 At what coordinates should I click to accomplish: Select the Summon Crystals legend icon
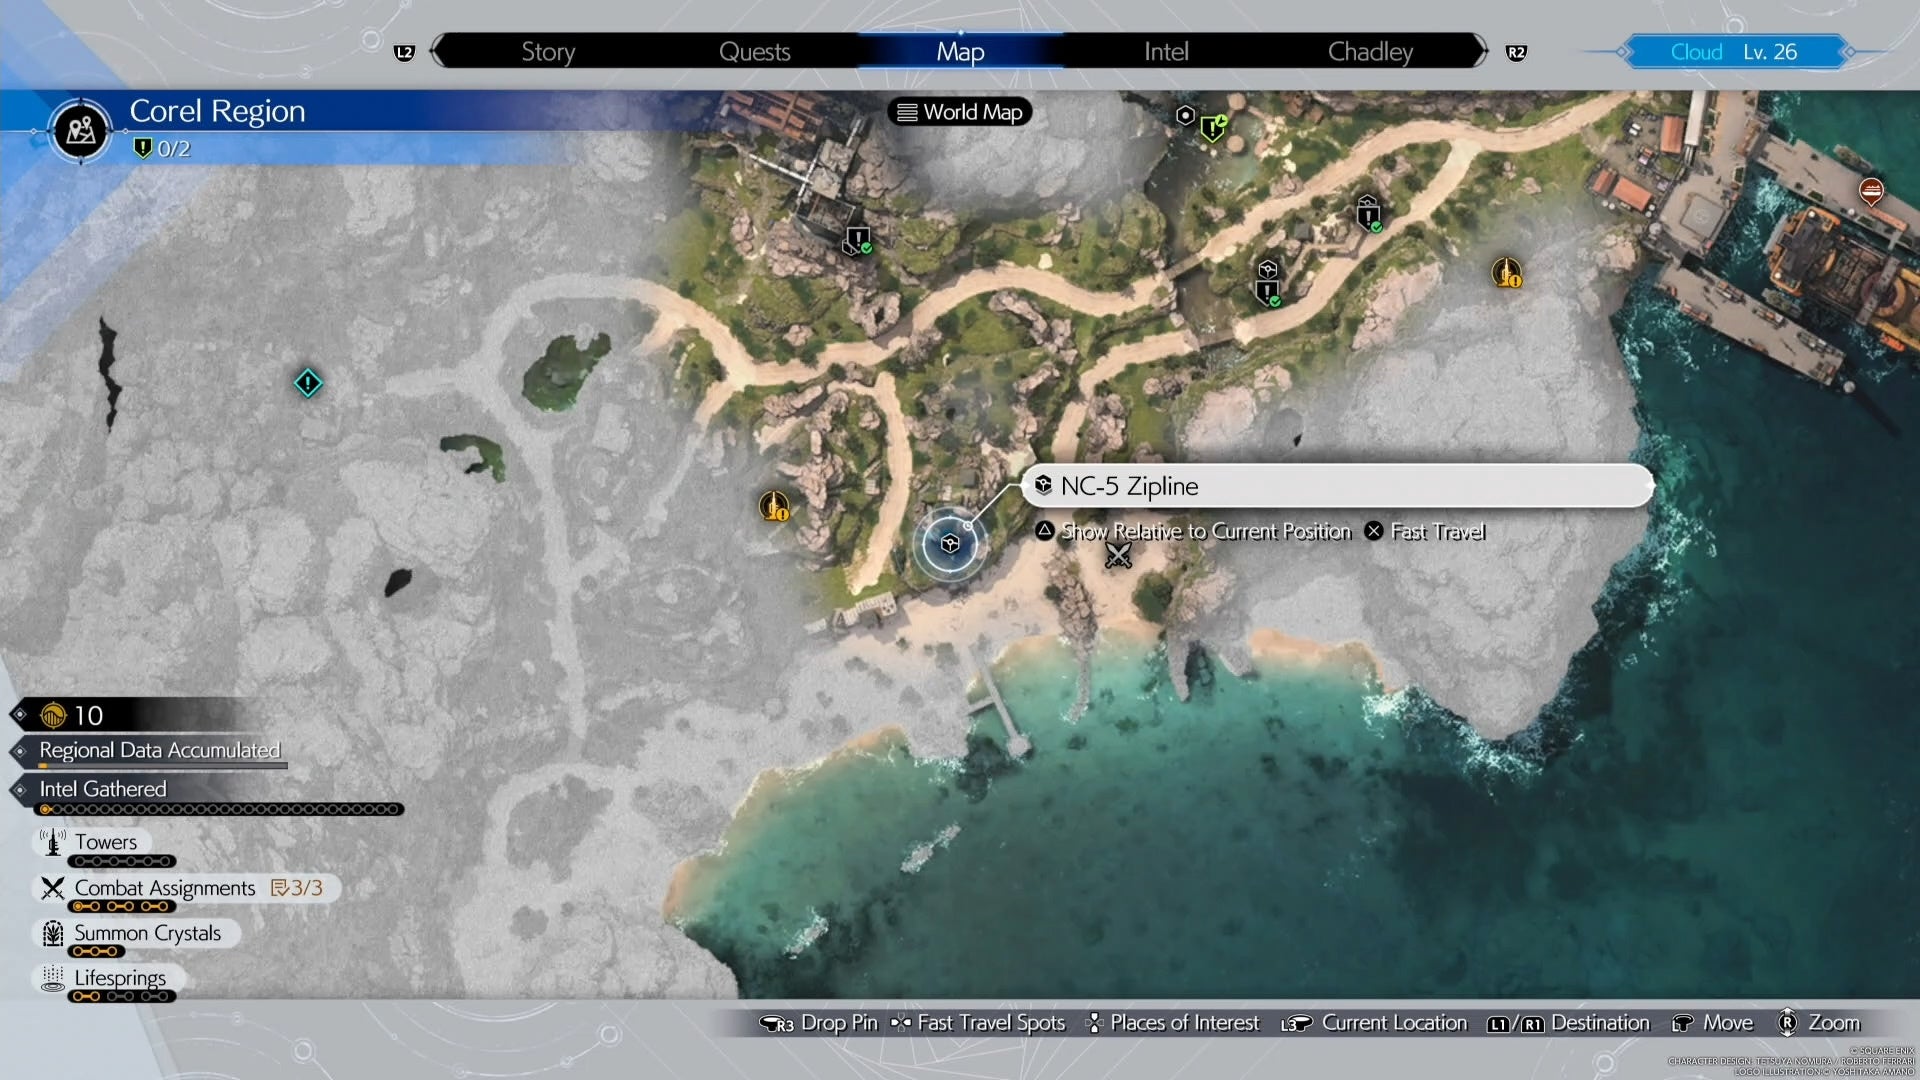tap(52, 934)
